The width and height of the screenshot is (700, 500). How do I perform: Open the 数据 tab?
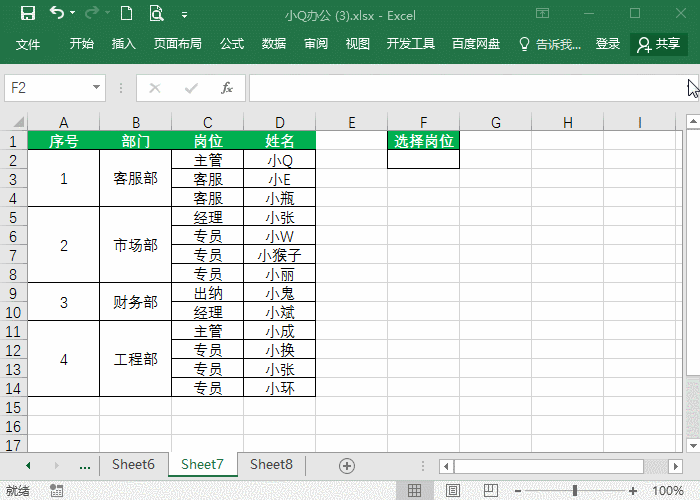[x=274, y=44]
